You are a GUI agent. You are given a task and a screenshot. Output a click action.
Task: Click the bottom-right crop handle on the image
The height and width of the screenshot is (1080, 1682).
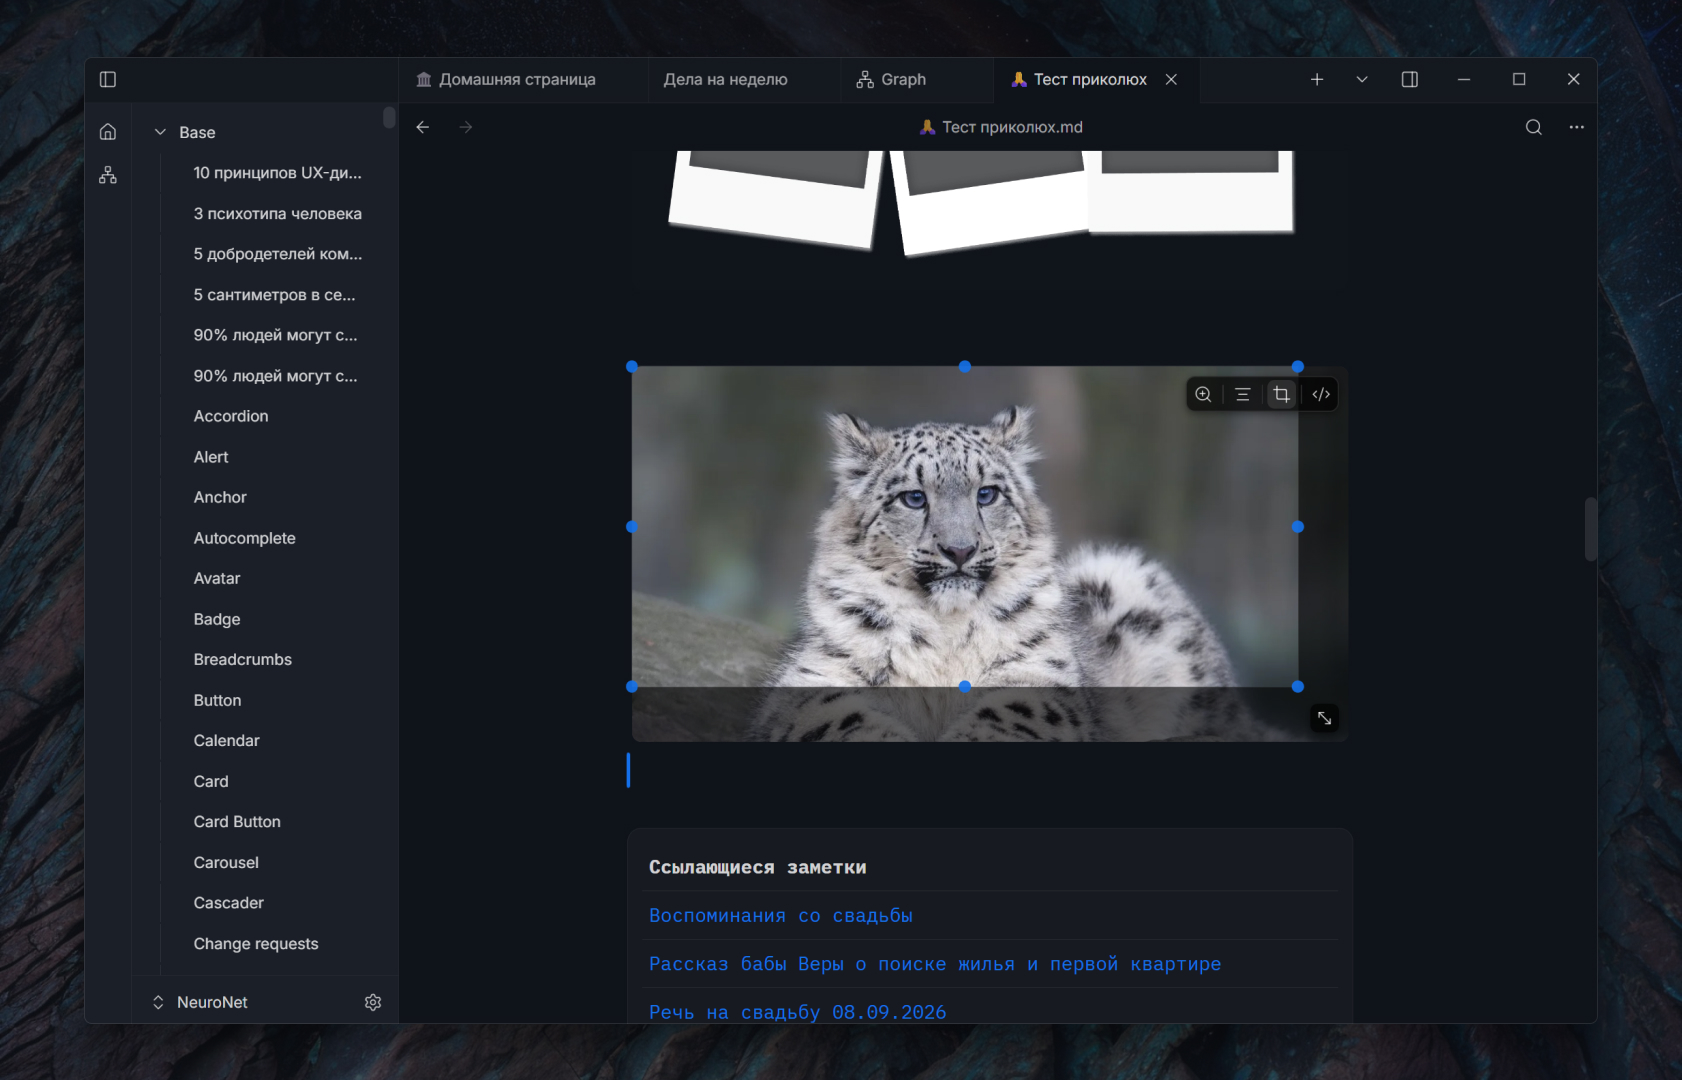click(1298, 687)
